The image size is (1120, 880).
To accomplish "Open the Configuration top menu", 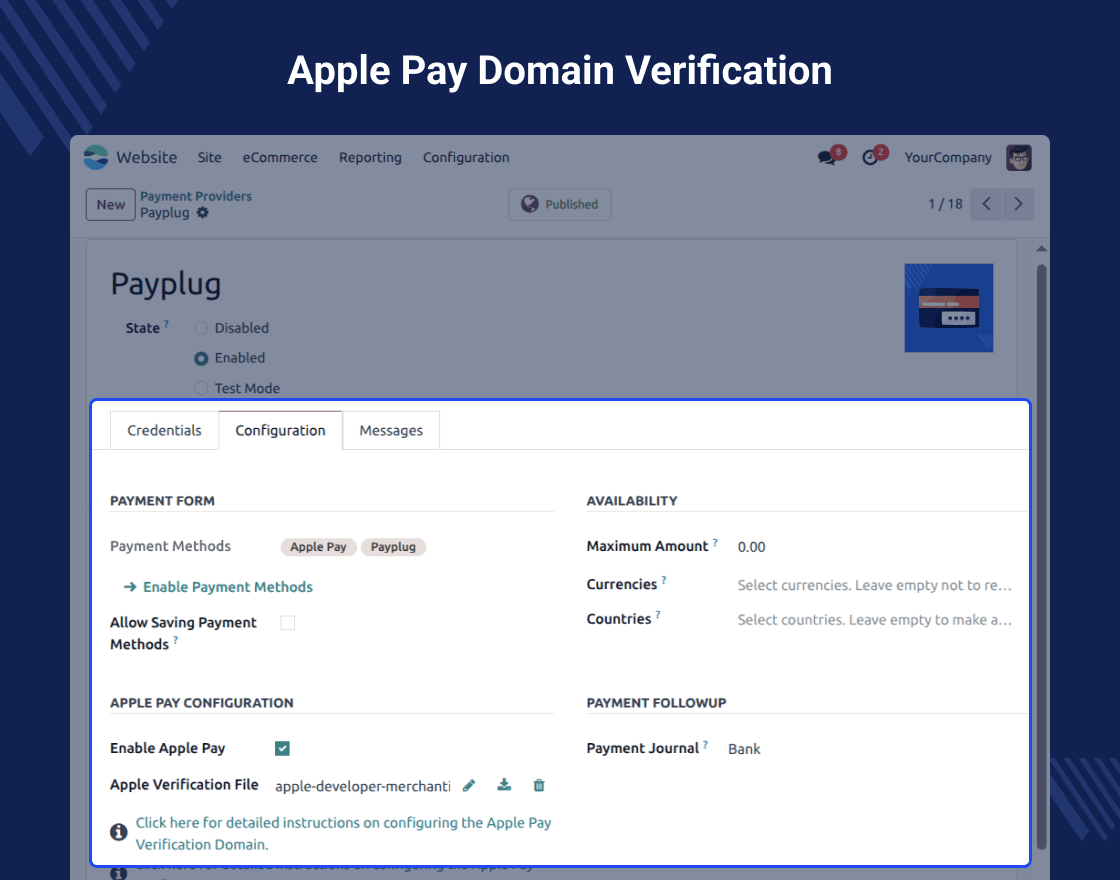I will pos(466,157).
